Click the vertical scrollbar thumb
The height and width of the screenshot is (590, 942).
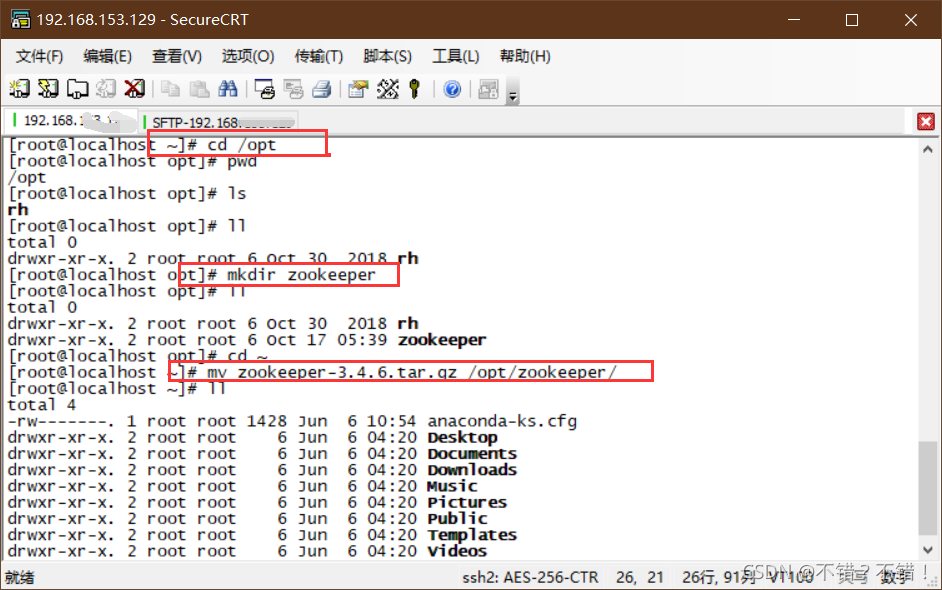tap(928, 488)
